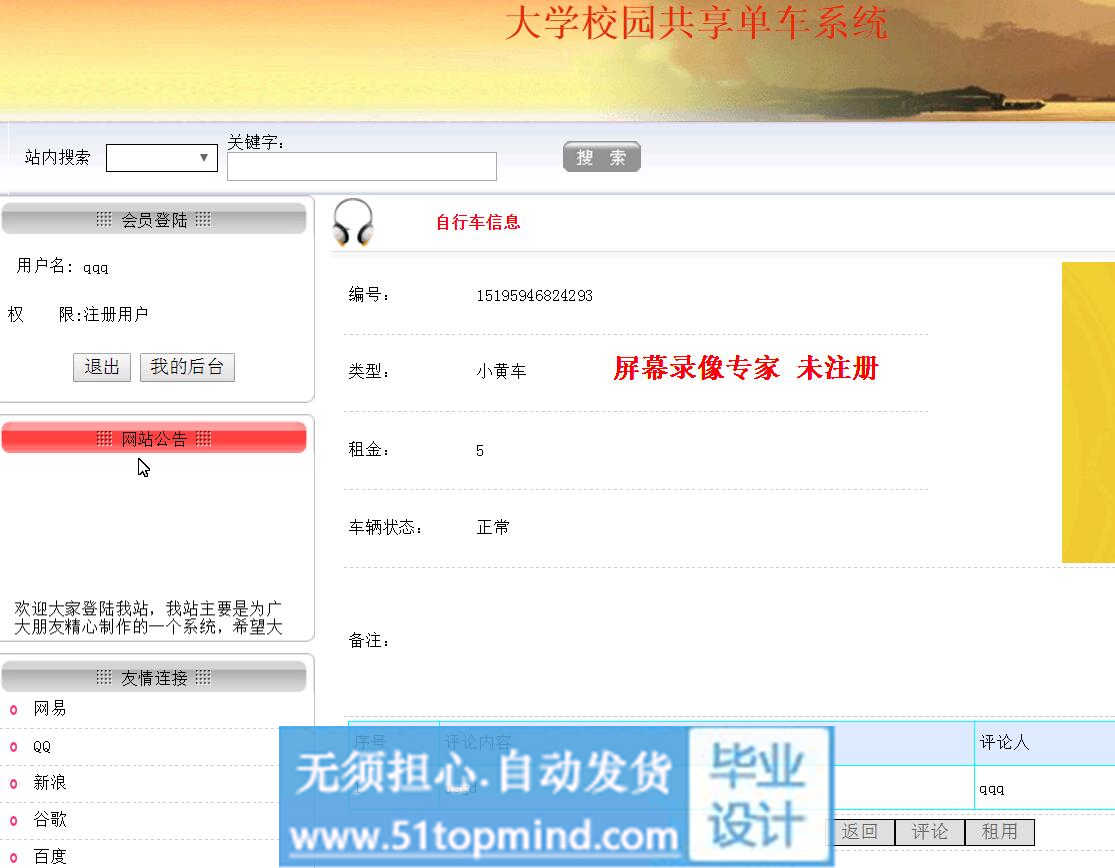Open the 网易 friendly link
The height and width of the screenshot is (868, 1115).
49,708
